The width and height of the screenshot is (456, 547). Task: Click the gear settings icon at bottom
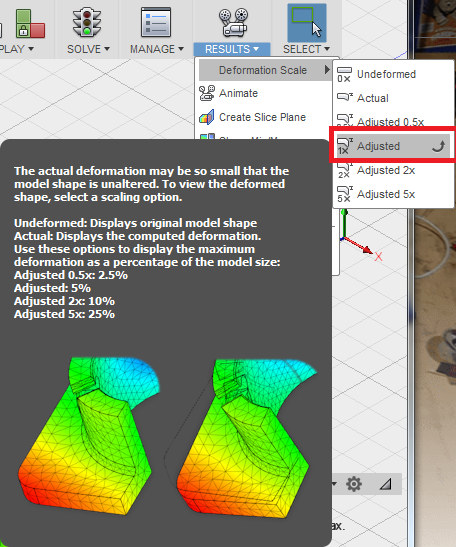(354, 484)
